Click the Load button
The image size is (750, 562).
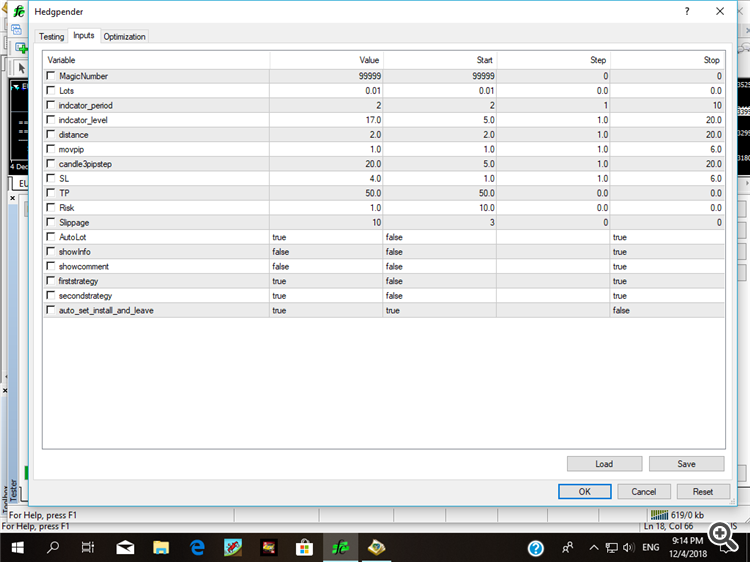point(604,463)
